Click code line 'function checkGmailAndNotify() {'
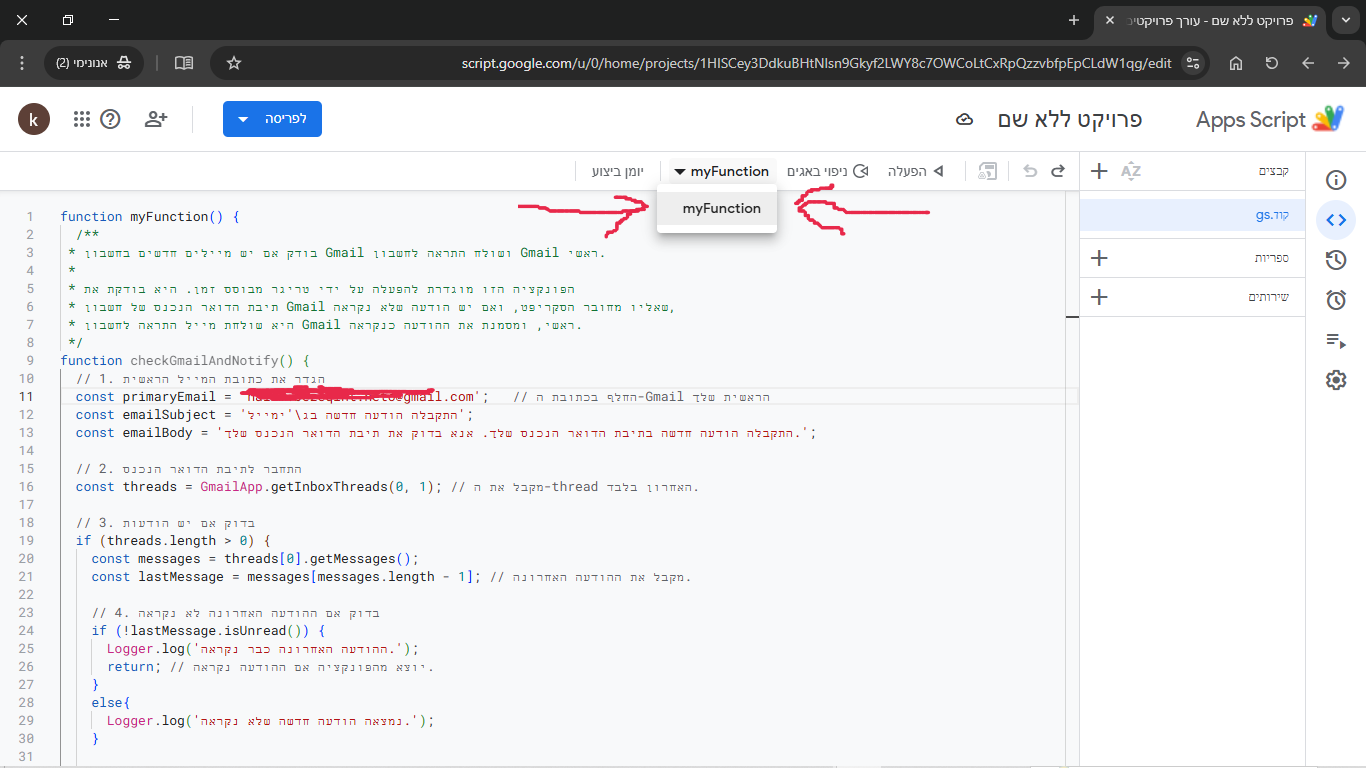Viewport: 1366px width, 768px height. point(185,360)
